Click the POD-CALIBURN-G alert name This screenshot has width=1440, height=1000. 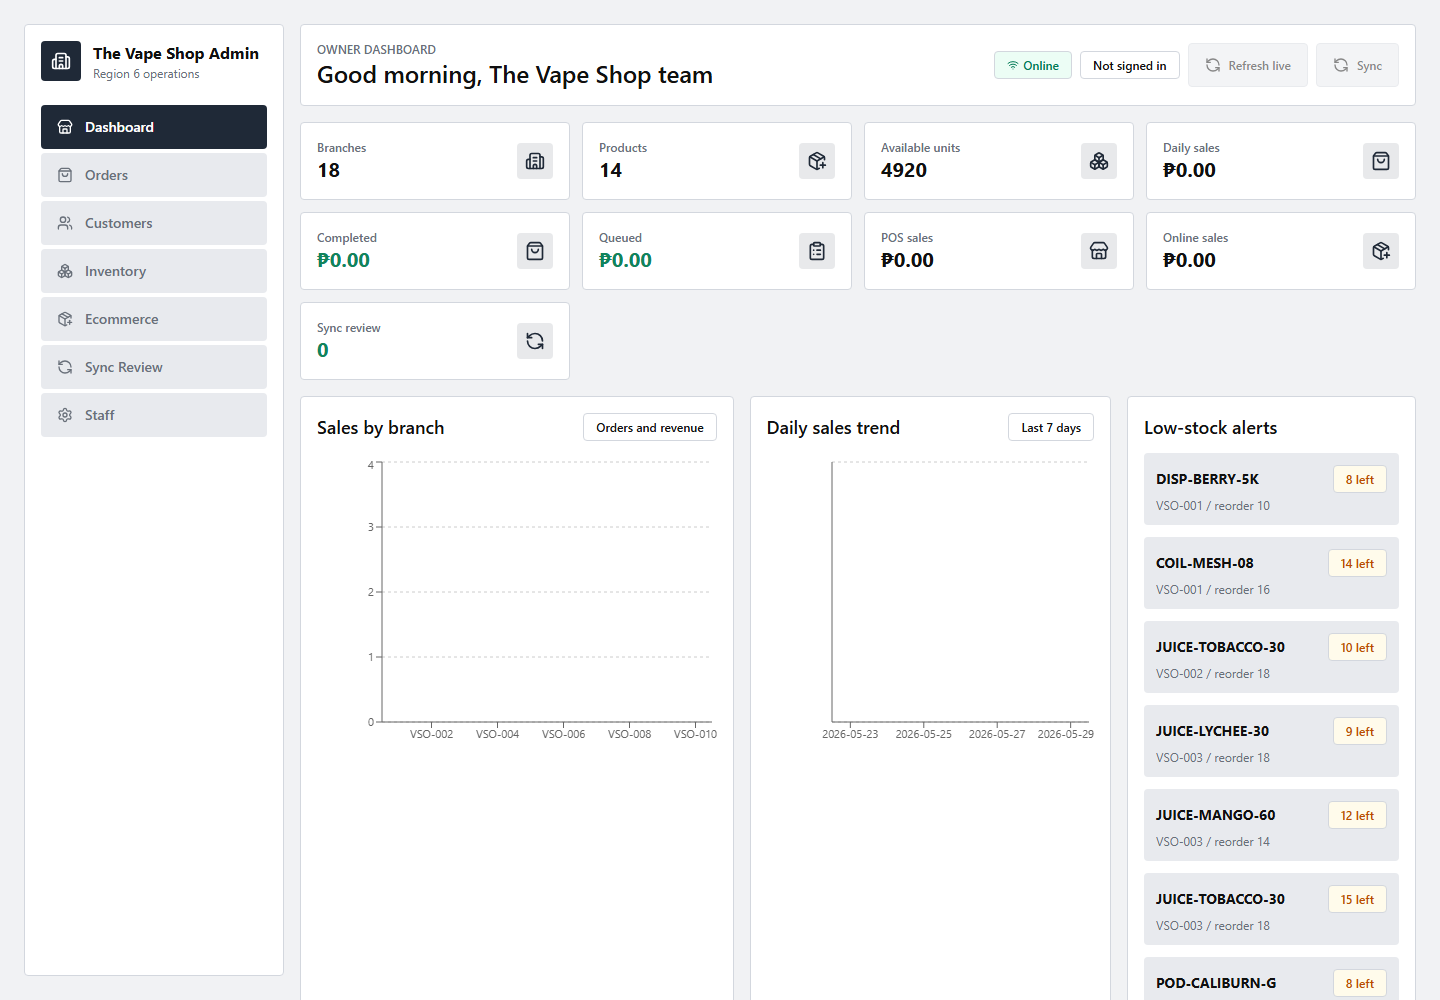1216,983
